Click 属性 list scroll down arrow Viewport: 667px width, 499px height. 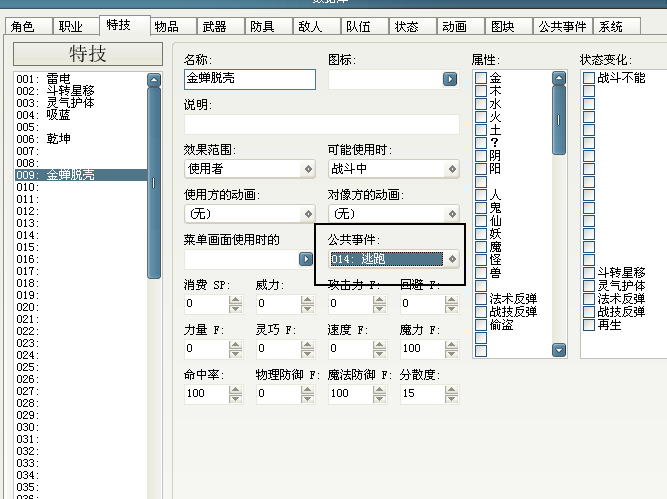(x=559, y=350)
